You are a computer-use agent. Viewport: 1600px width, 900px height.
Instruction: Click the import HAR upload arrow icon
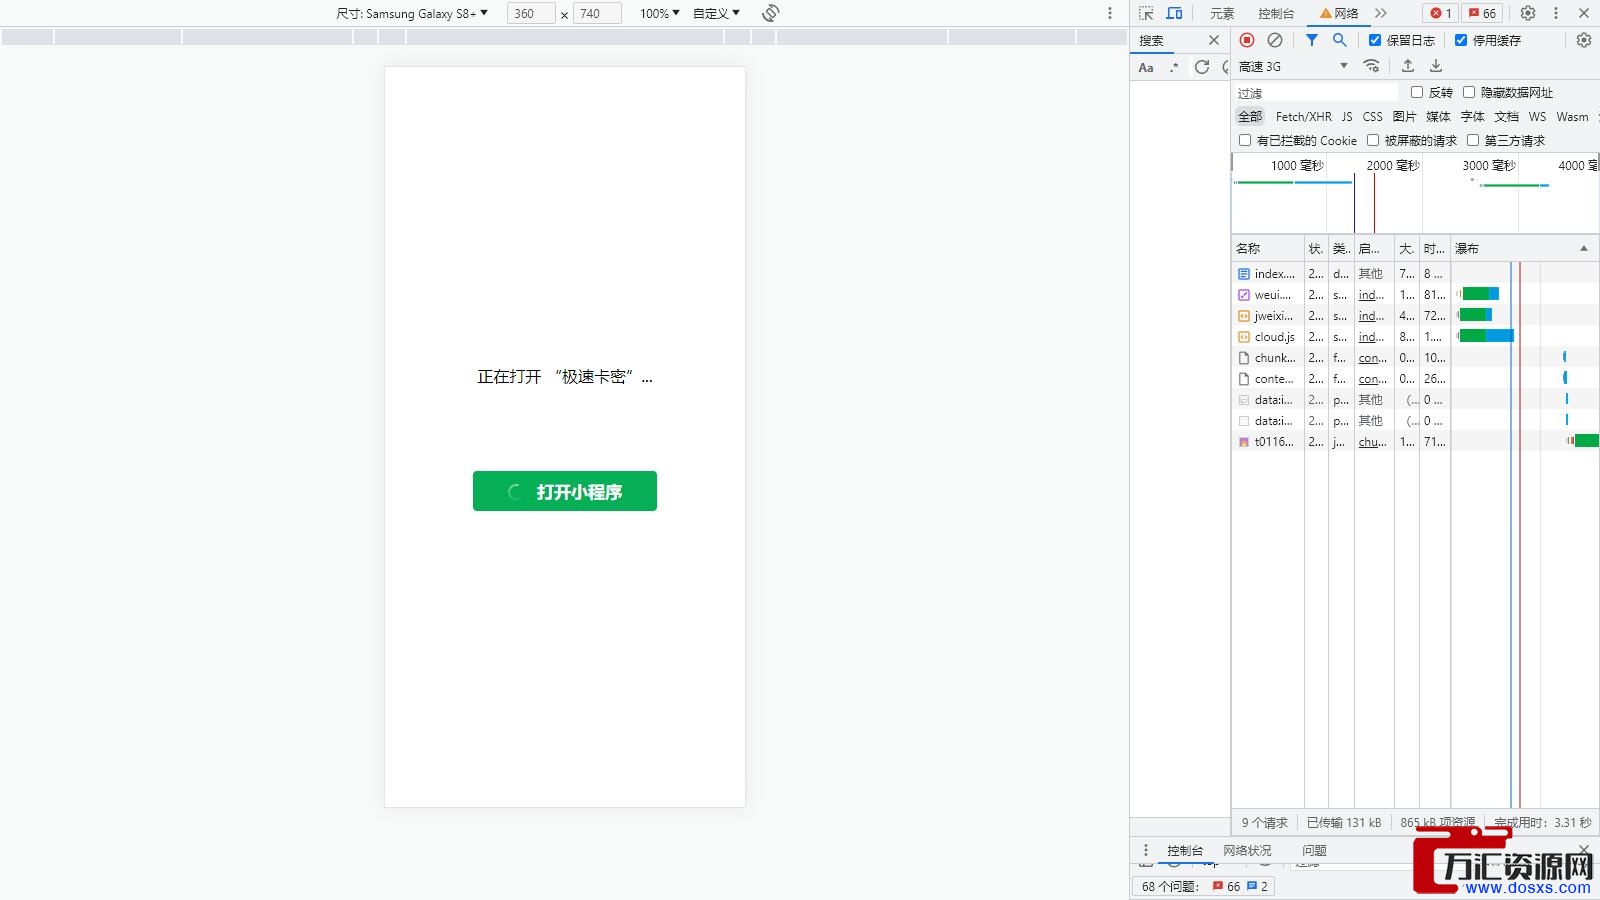click(x=1407, y=66)
